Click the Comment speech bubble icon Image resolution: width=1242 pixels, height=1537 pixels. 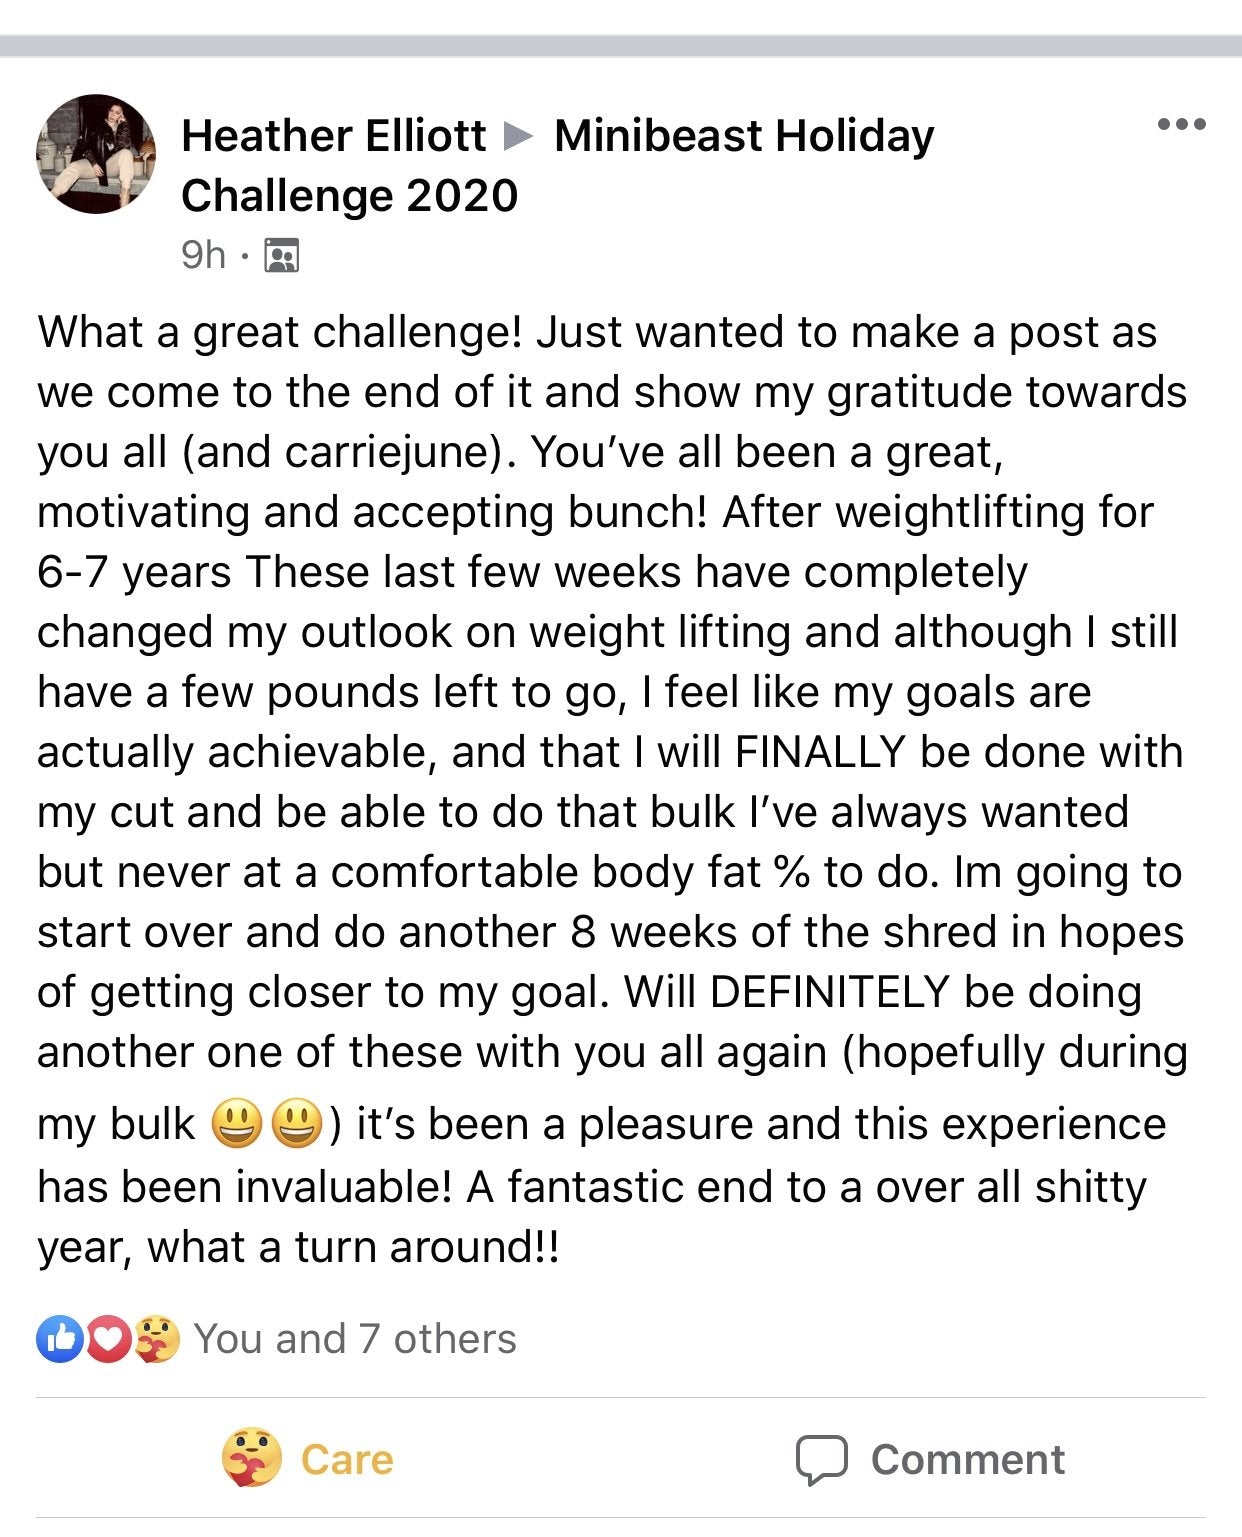[x=822, y=1460]
